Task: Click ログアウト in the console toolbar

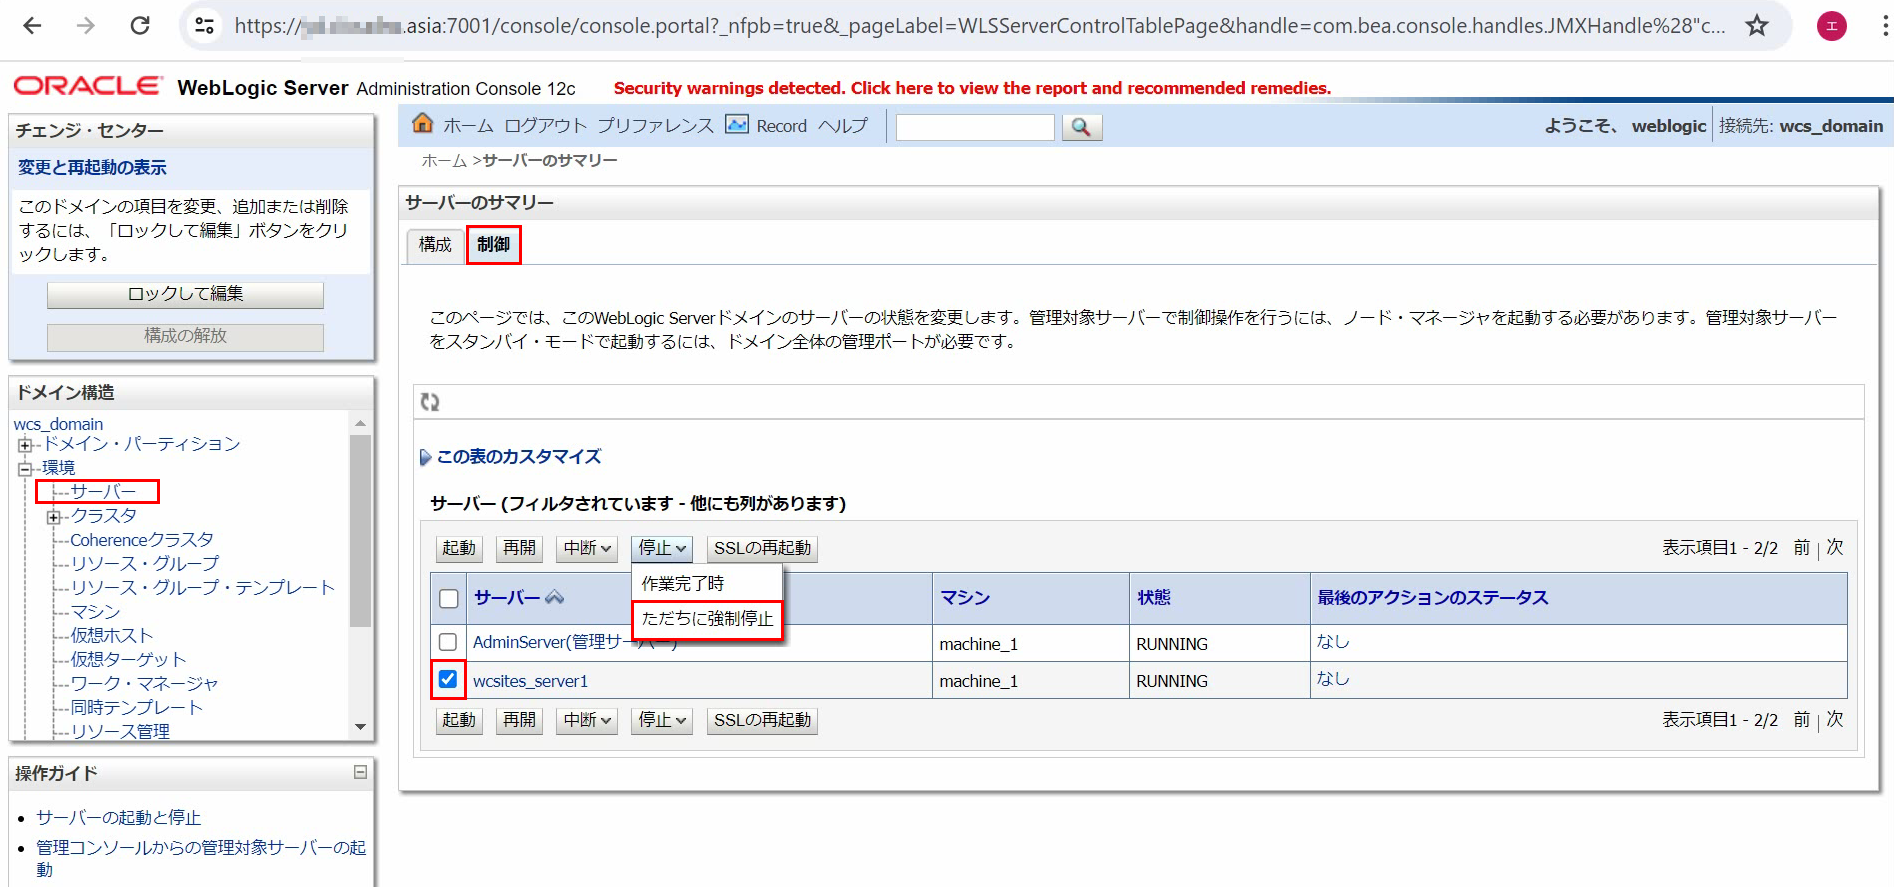Action: tap(545, 126)
